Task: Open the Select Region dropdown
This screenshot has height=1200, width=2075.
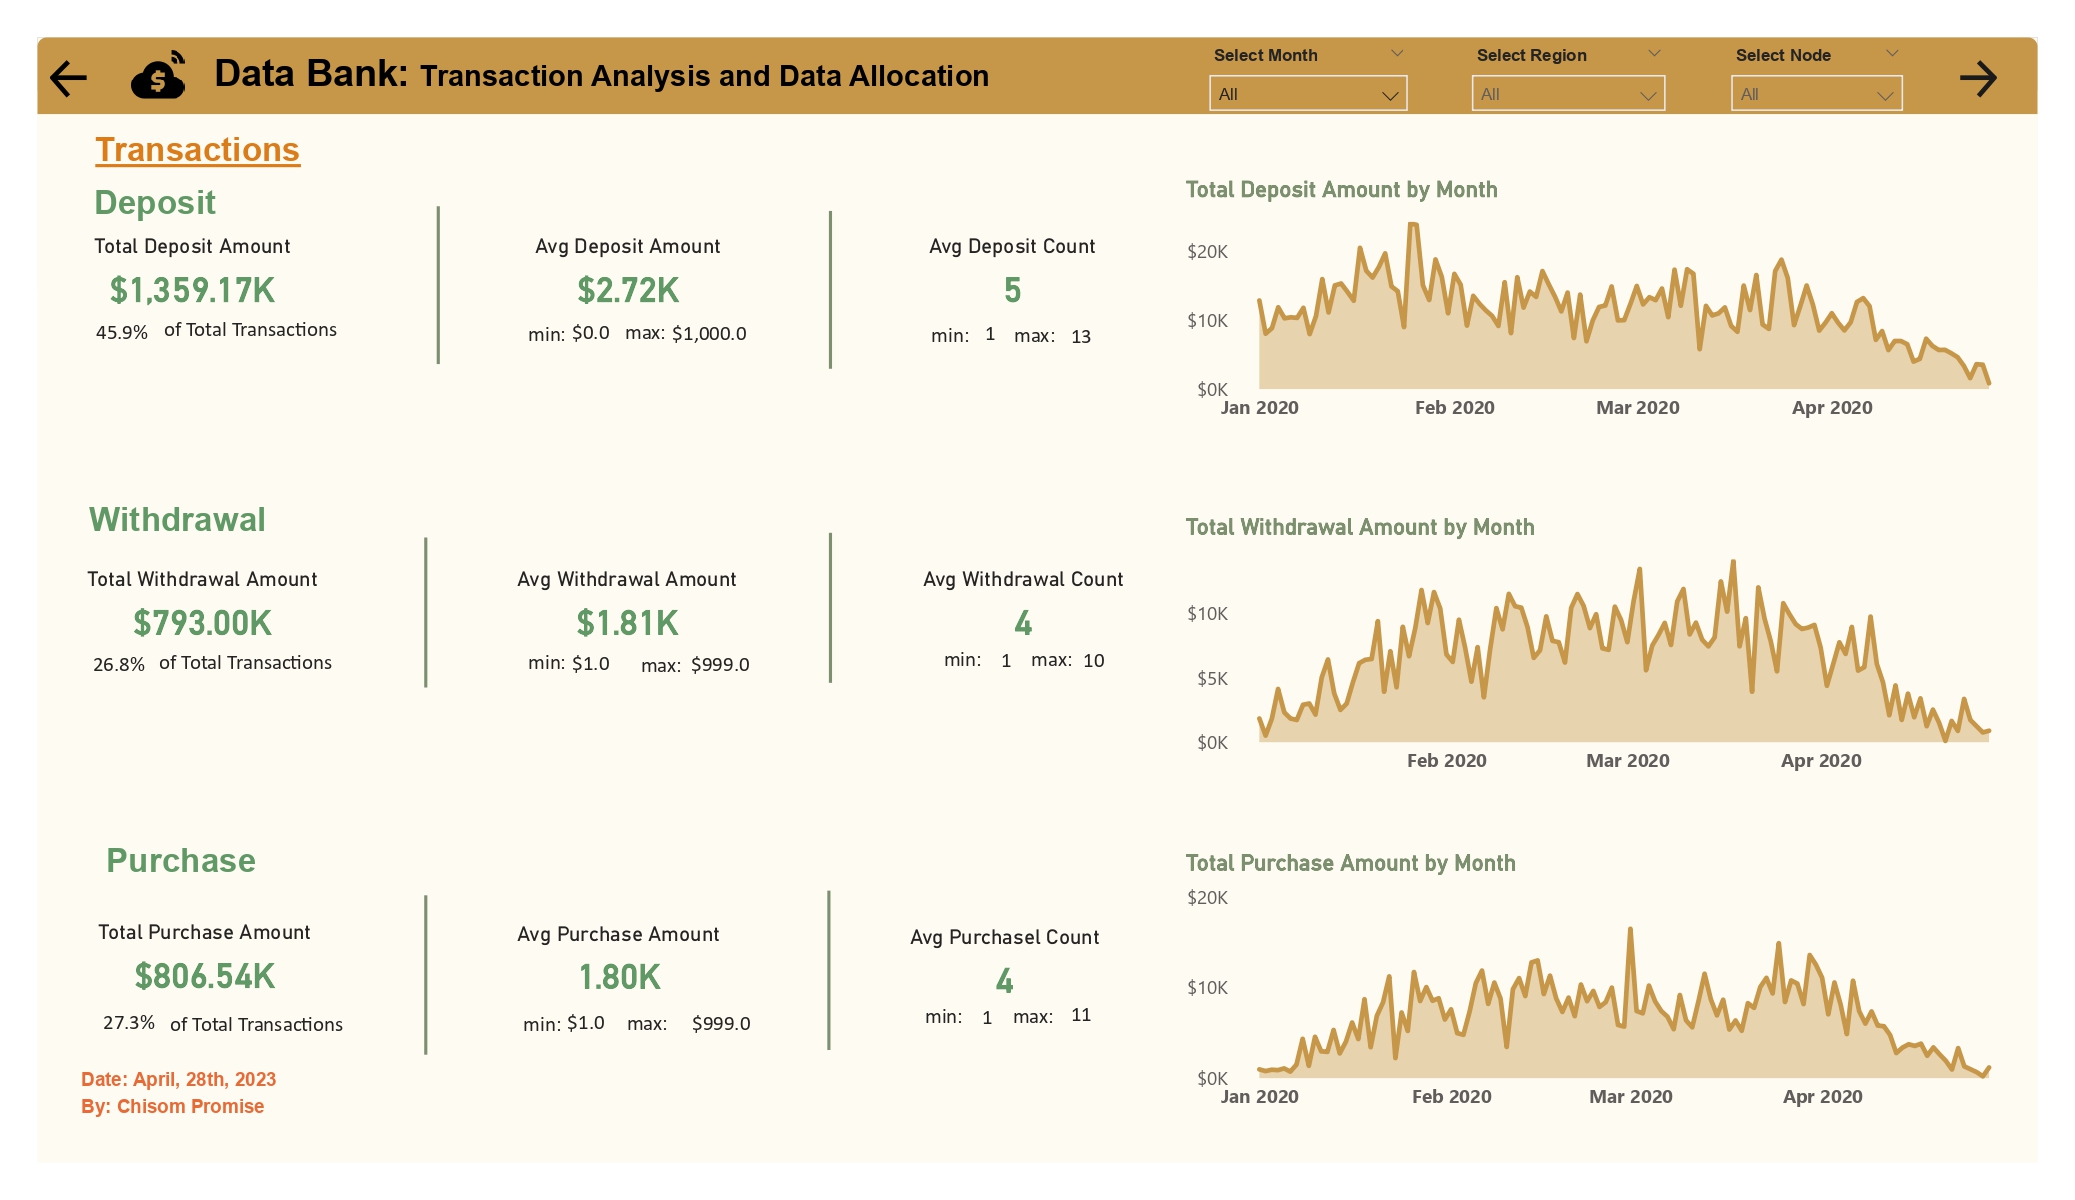Action: coord(1567,94)
